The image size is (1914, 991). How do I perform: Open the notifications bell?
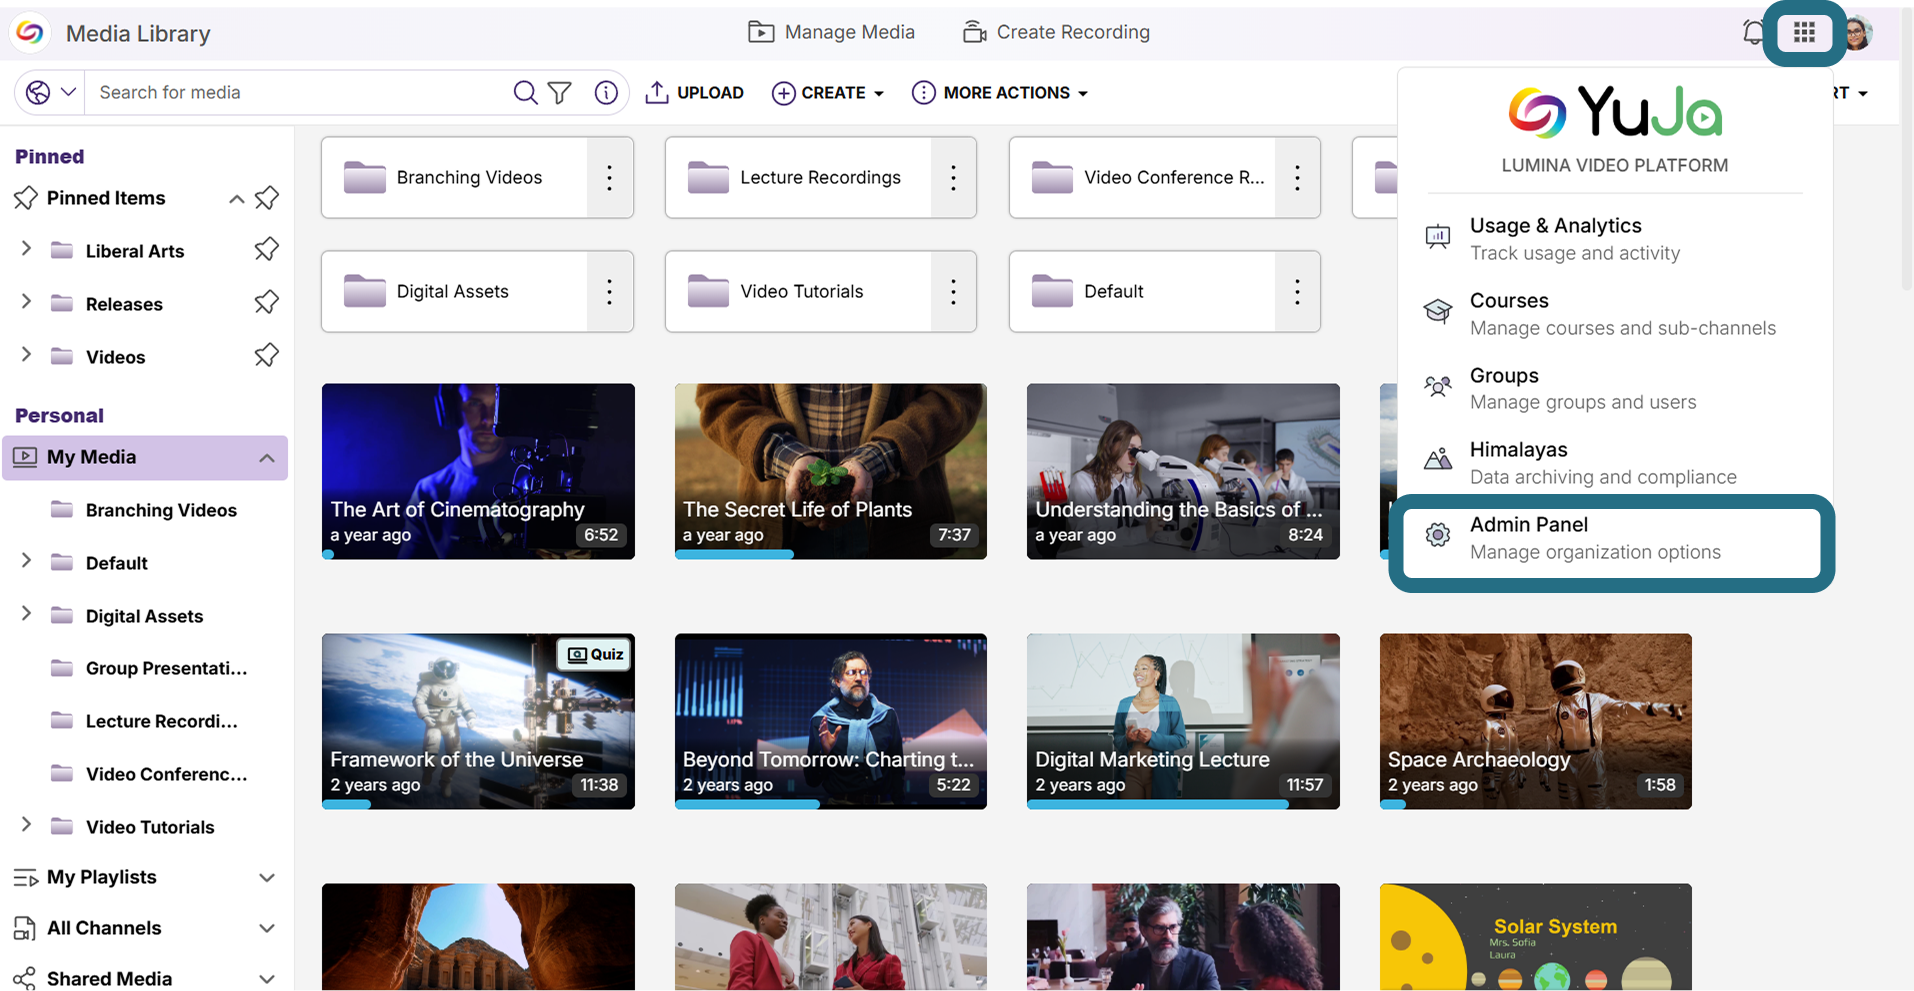coord(1752,33)
